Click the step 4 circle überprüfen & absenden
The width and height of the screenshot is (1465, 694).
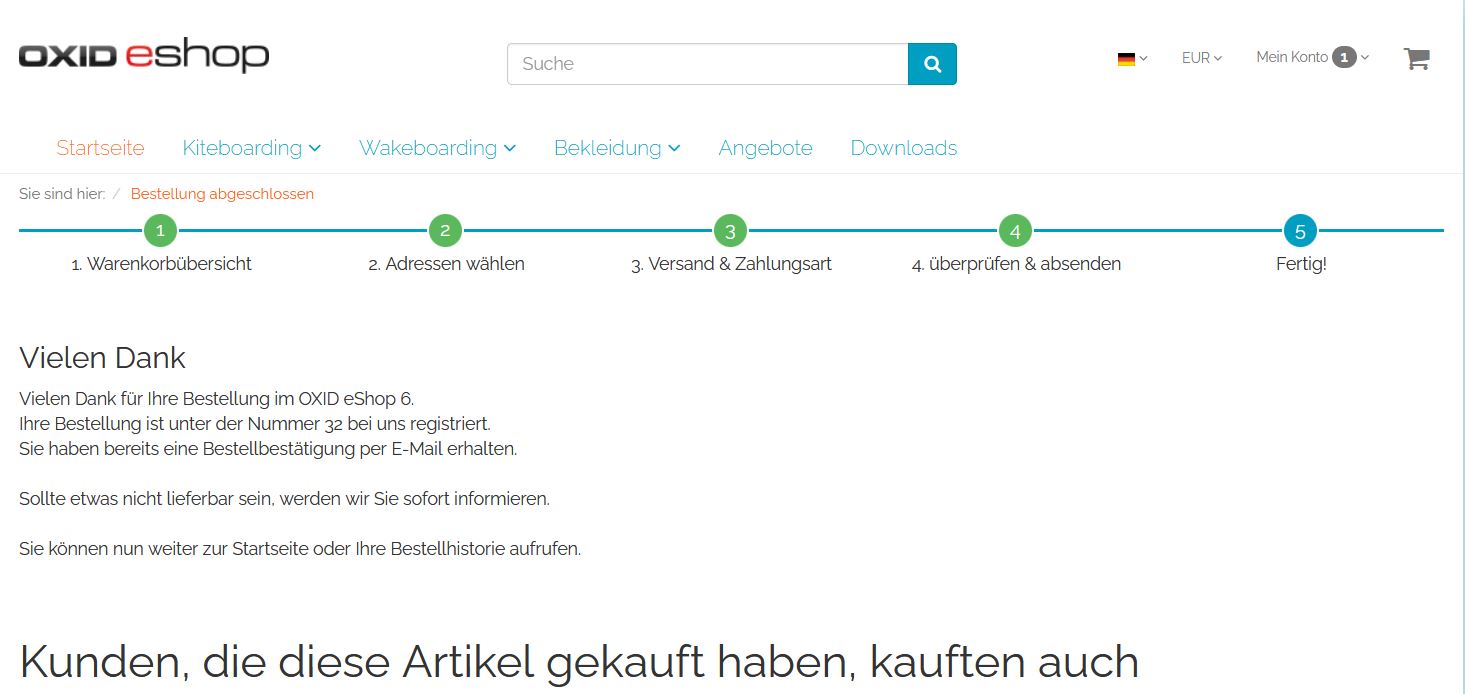click(x=1015, y=231)
